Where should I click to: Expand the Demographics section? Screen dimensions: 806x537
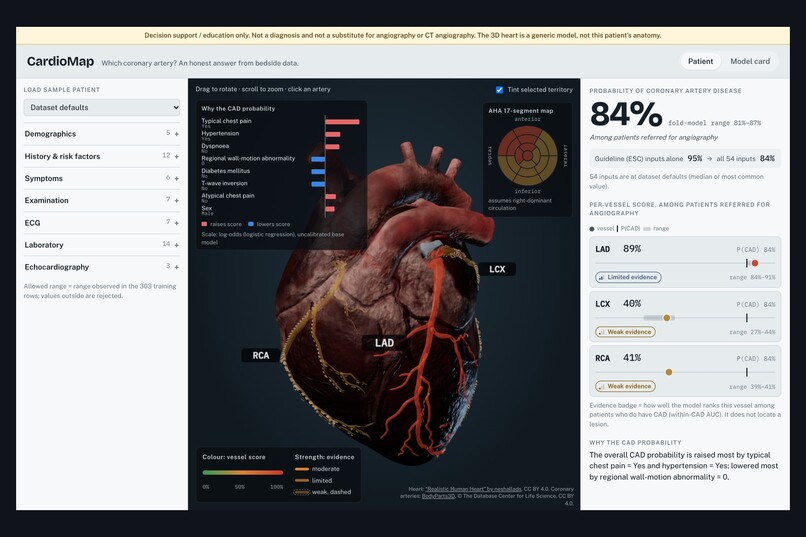[x=102, y=134]
